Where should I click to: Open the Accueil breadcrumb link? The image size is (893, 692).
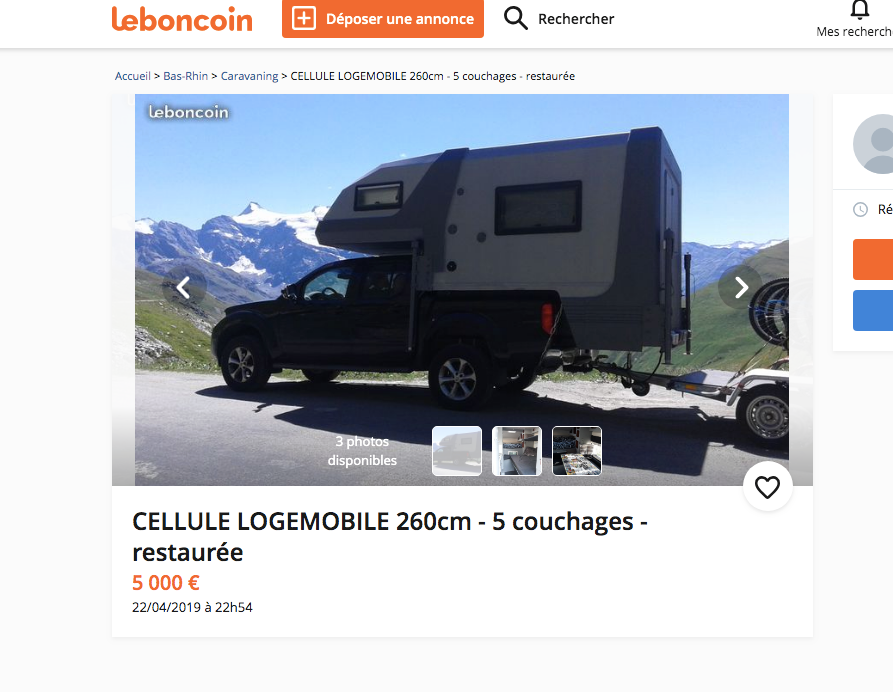tap(133, 76)
